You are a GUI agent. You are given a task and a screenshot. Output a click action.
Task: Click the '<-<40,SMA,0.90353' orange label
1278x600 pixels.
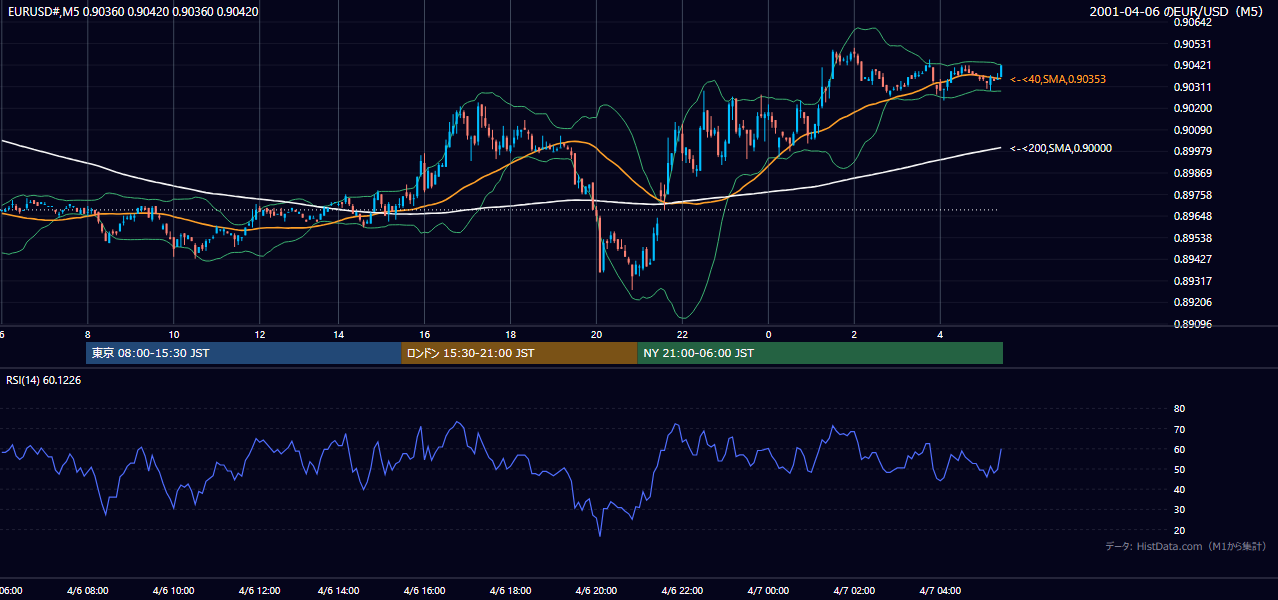click(x=1058, y=79)
